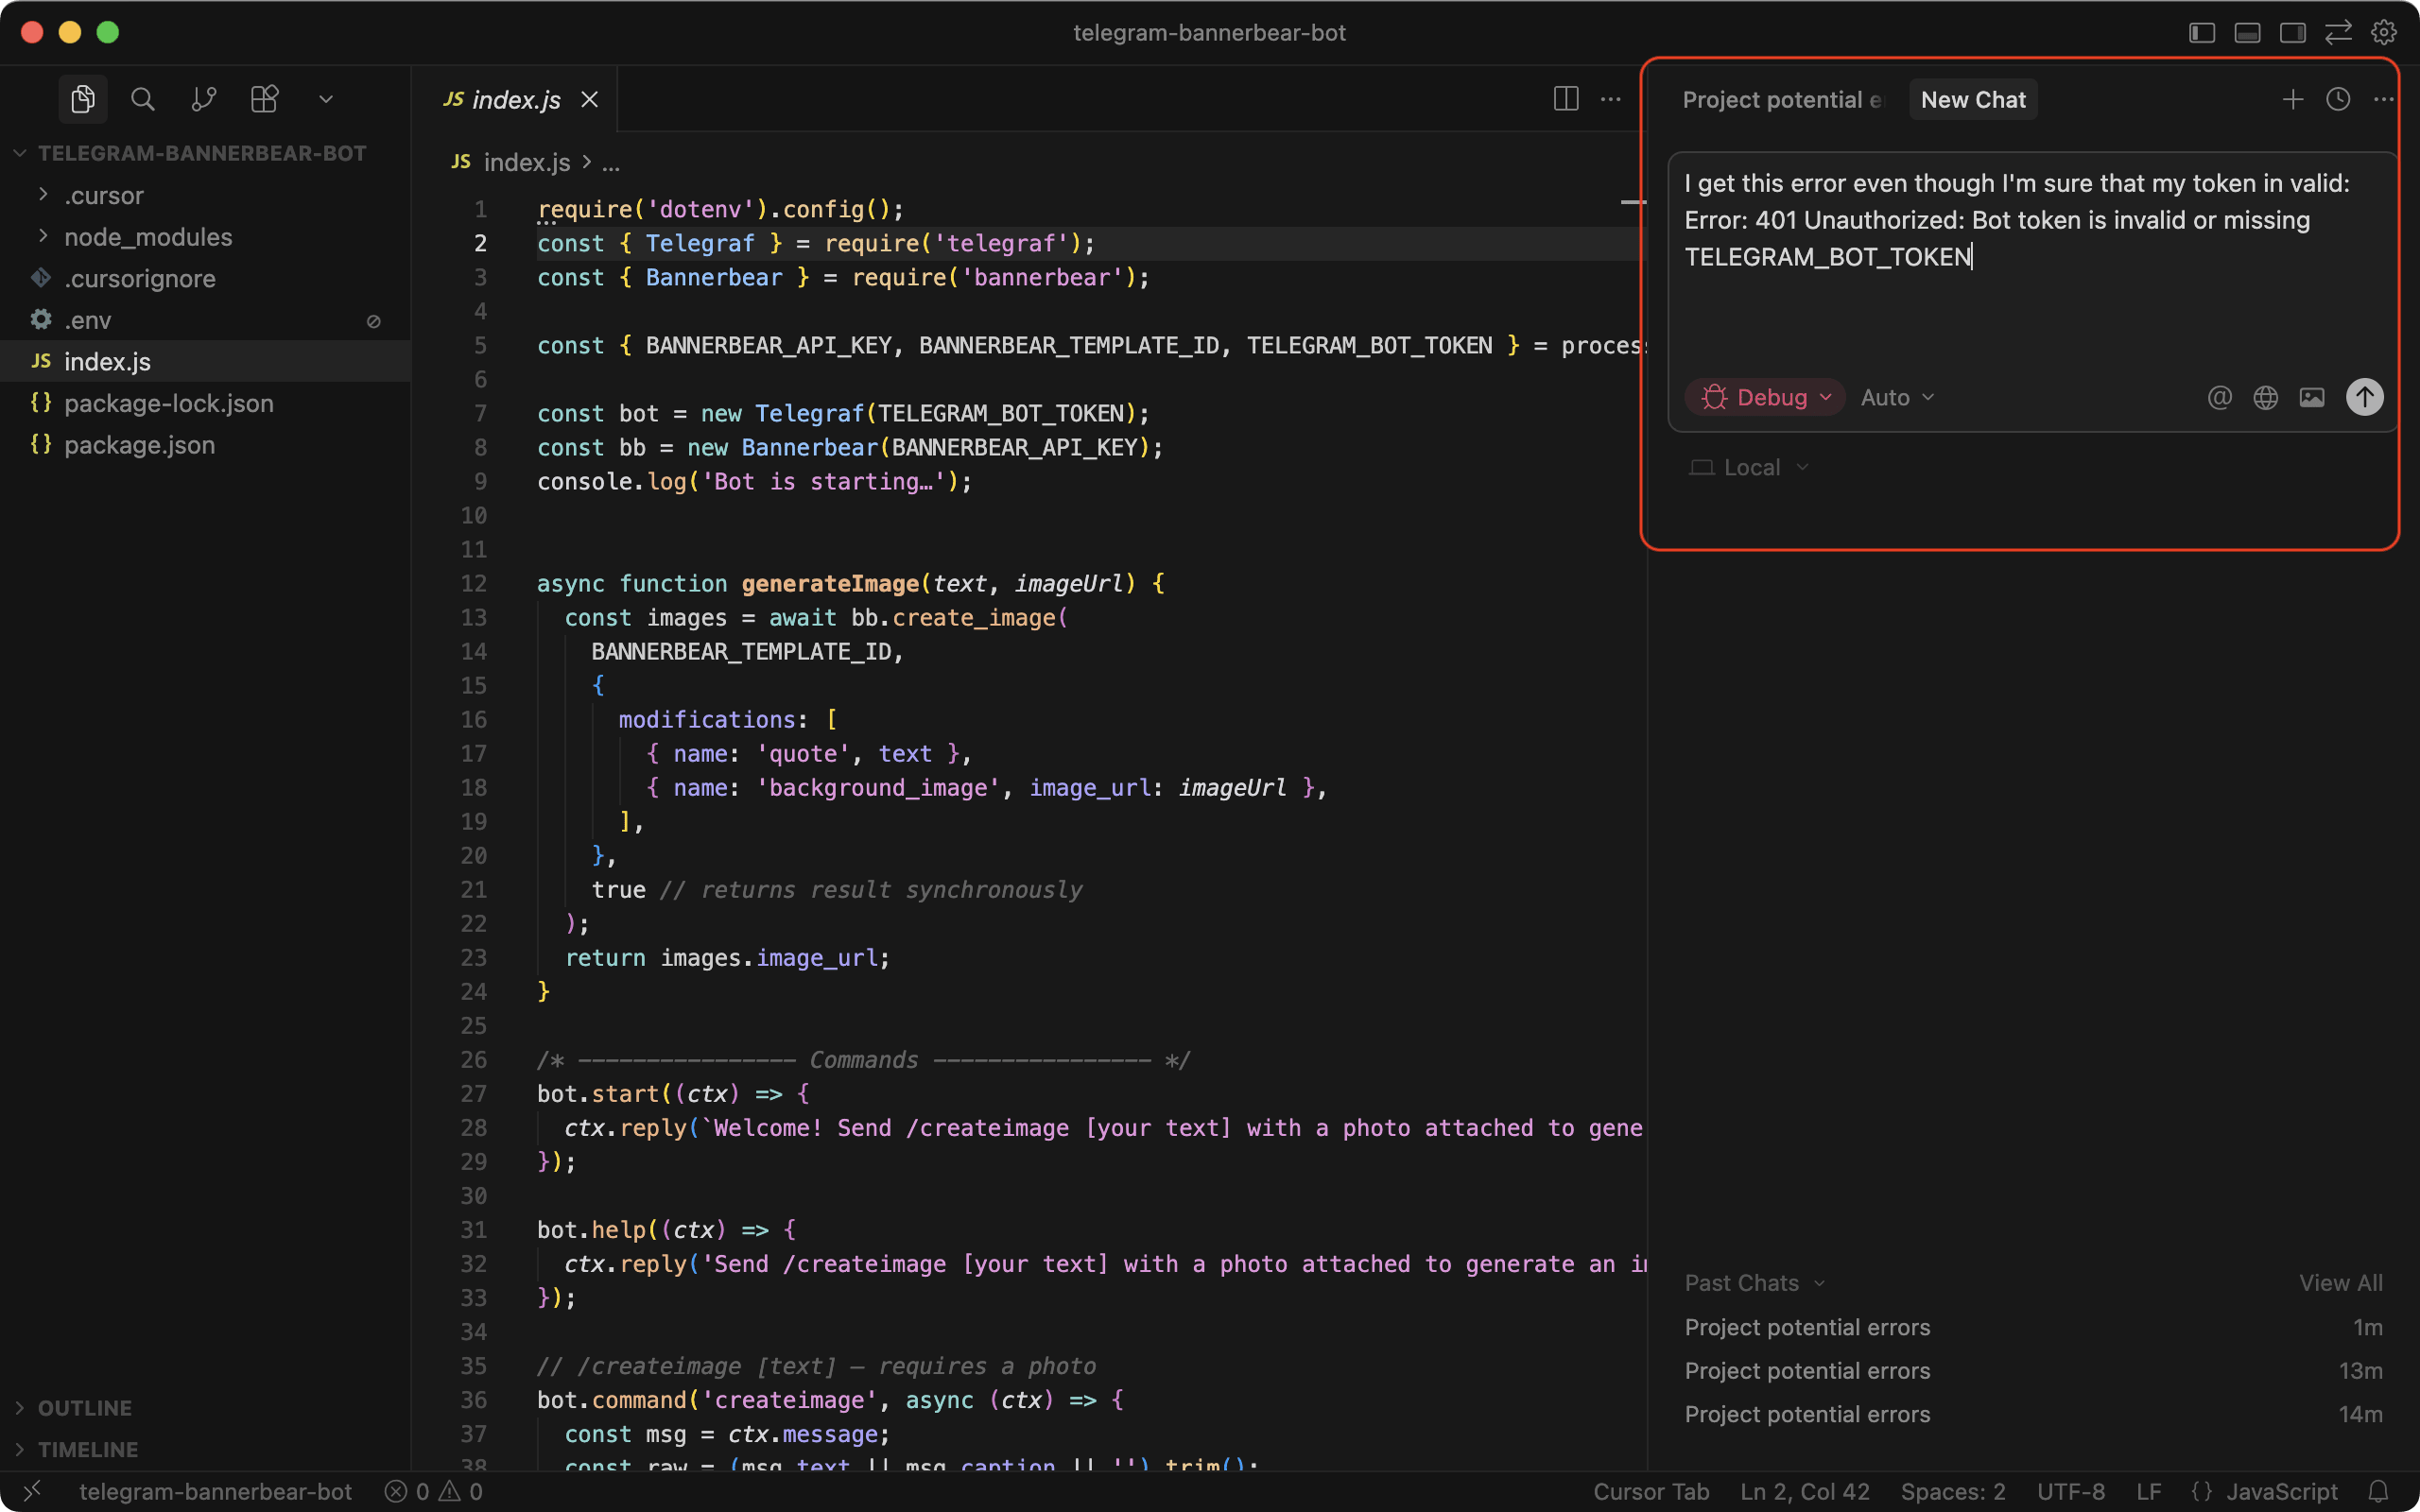Toggle the bottom panel visibility
The width and height of the screenshot is (2420, 1512).
(2247, 32)
